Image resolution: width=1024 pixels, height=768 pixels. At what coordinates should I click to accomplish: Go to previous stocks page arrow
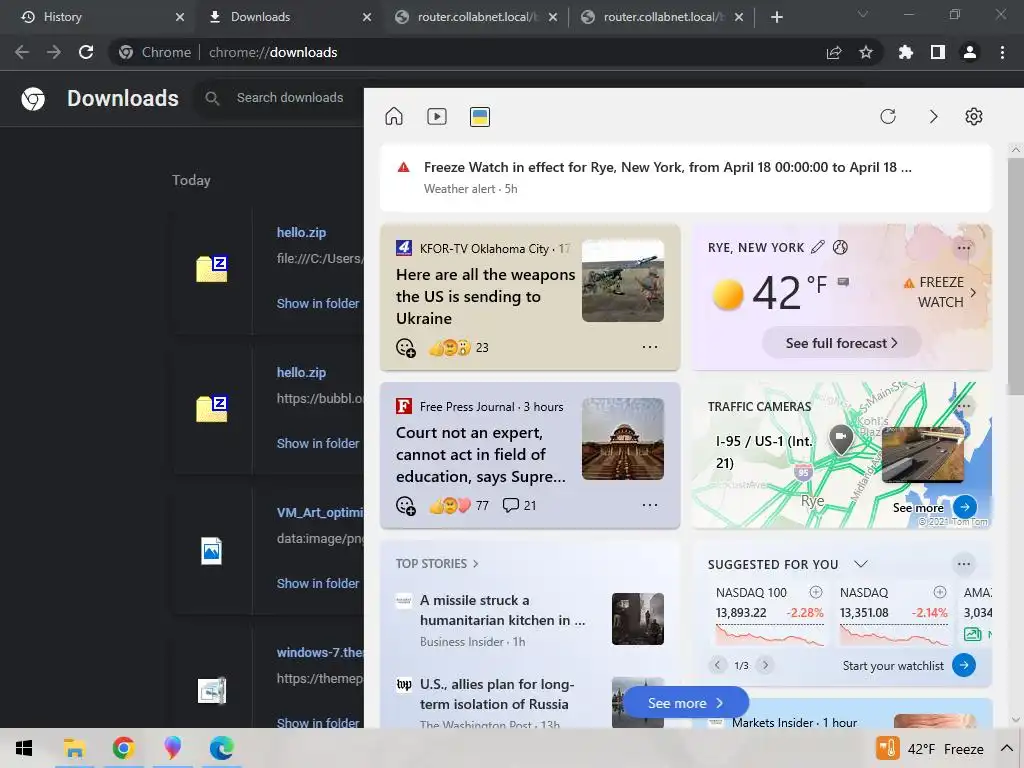(x=717, y=665)
